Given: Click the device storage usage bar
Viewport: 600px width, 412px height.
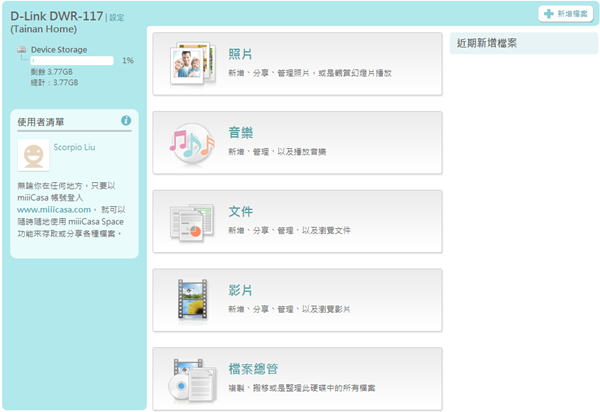Looking at the screenshot, I should (x=72, y=60).
